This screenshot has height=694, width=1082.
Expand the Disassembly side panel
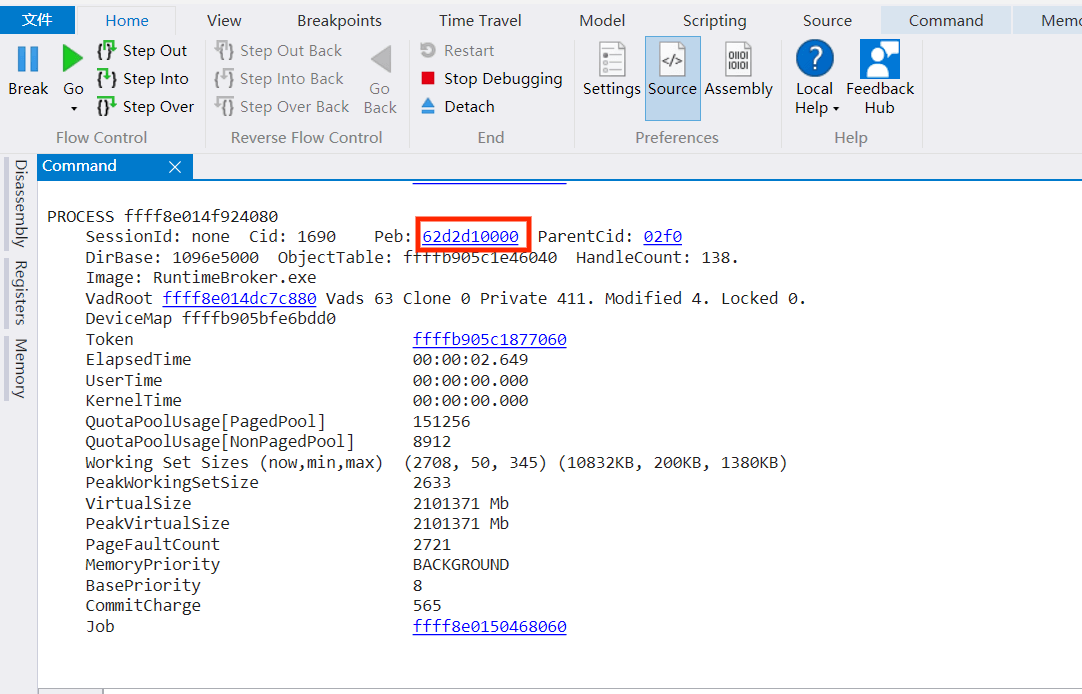[20, 203]
